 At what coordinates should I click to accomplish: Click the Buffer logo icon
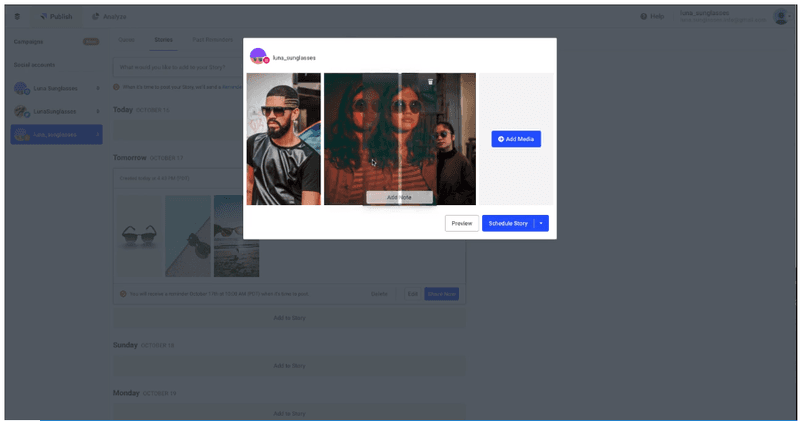point(17,16)
